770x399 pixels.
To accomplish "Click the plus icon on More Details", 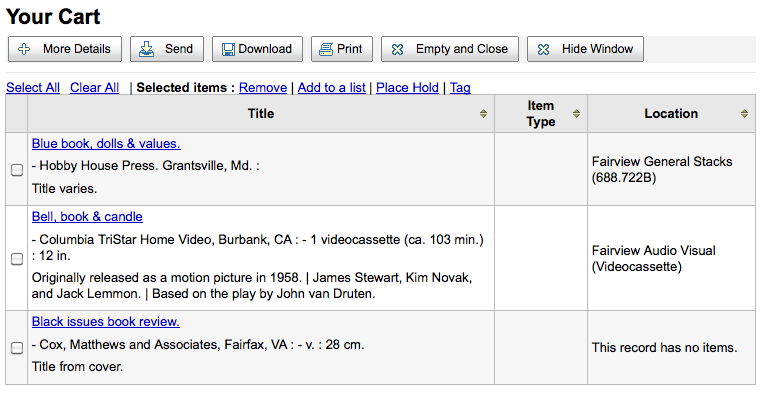I will pos(24,49).
